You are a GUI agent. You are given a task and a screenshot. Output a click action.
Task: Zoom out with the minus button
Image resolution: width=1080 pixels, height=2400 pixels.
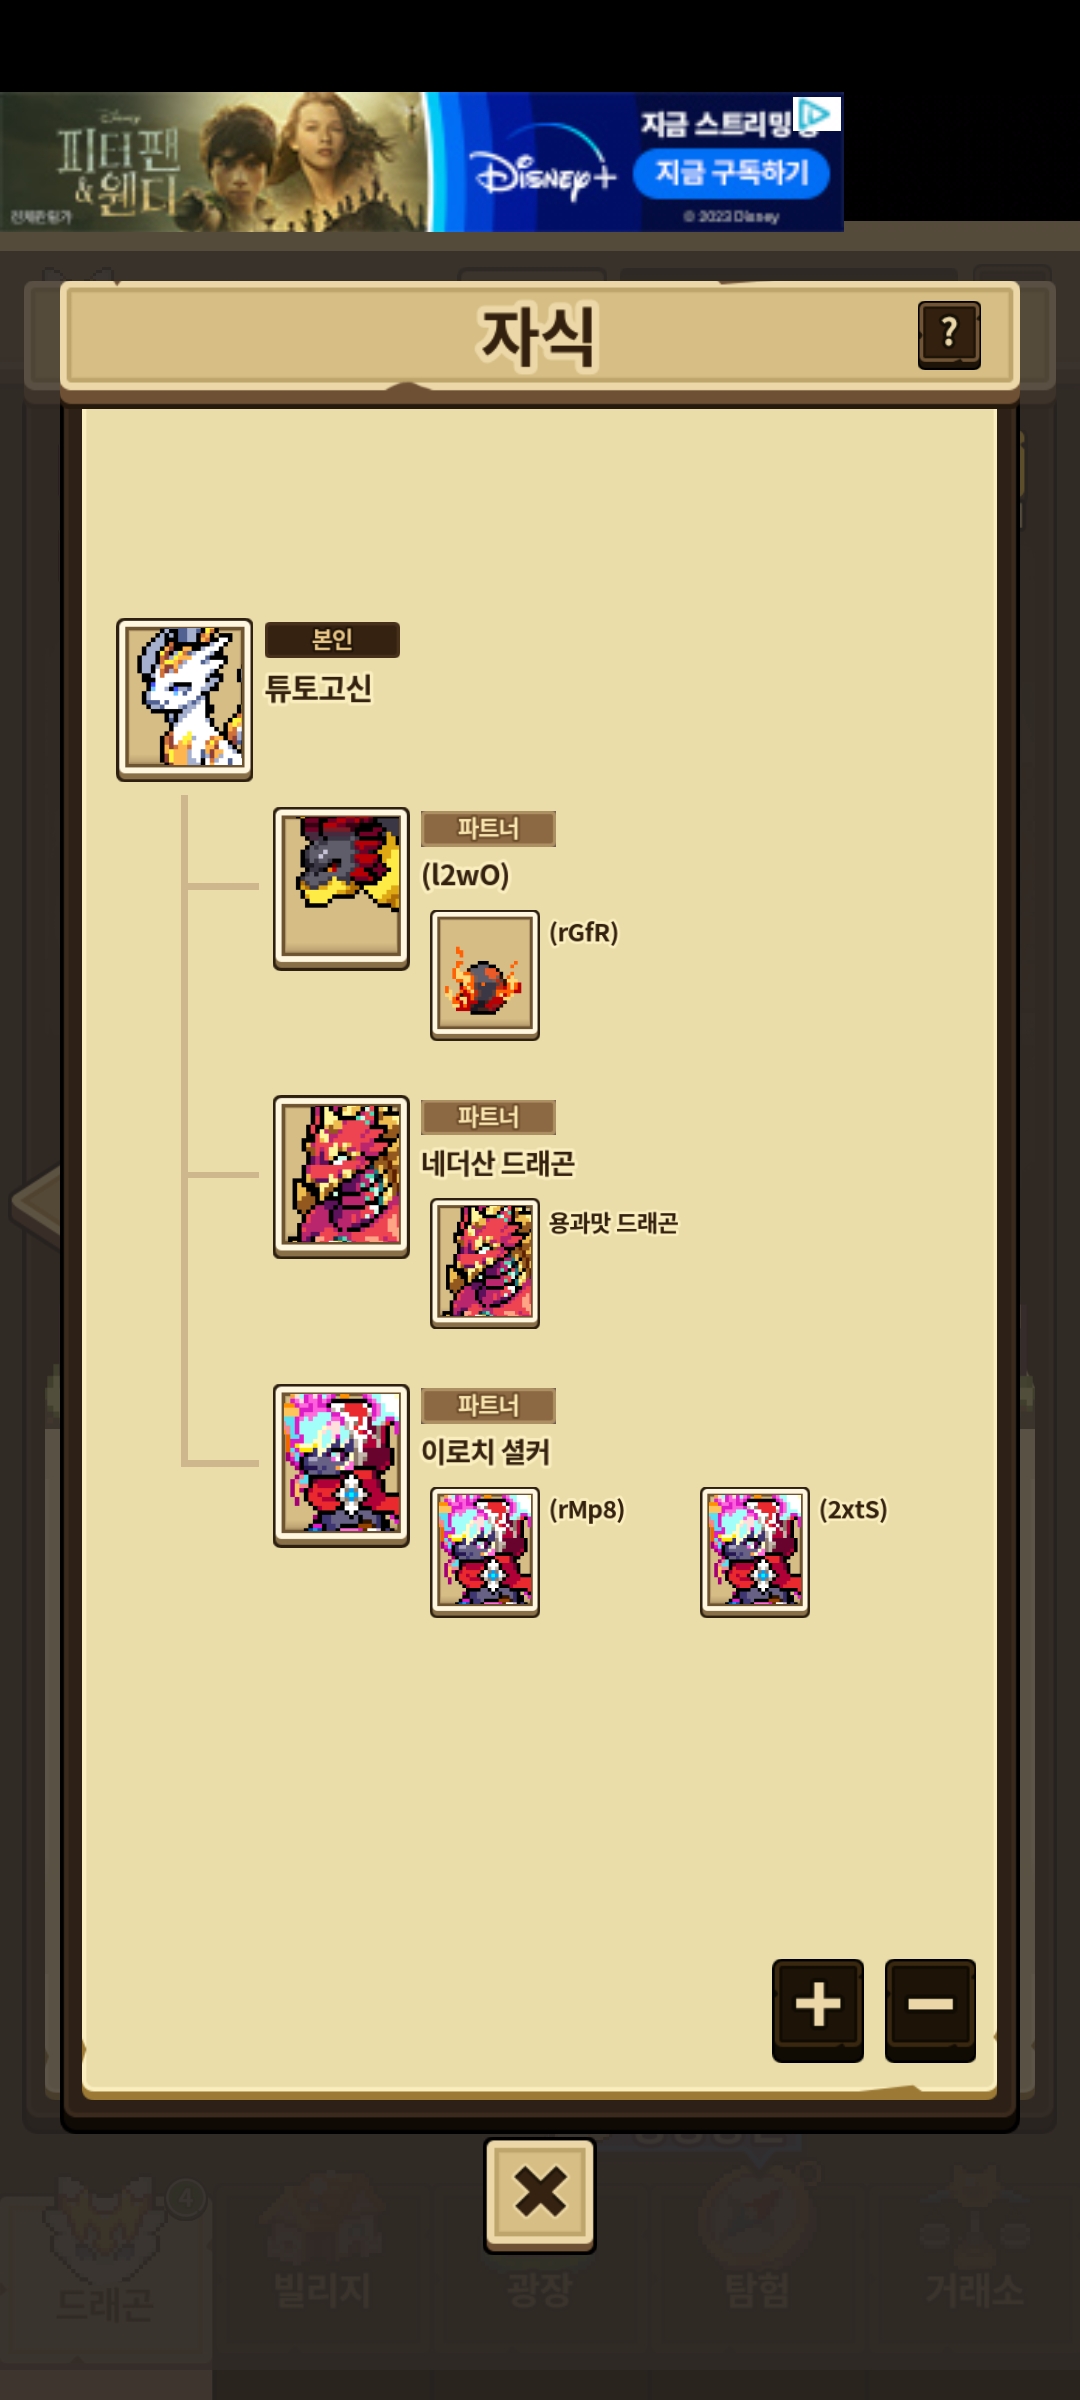tap(930, 2009)
